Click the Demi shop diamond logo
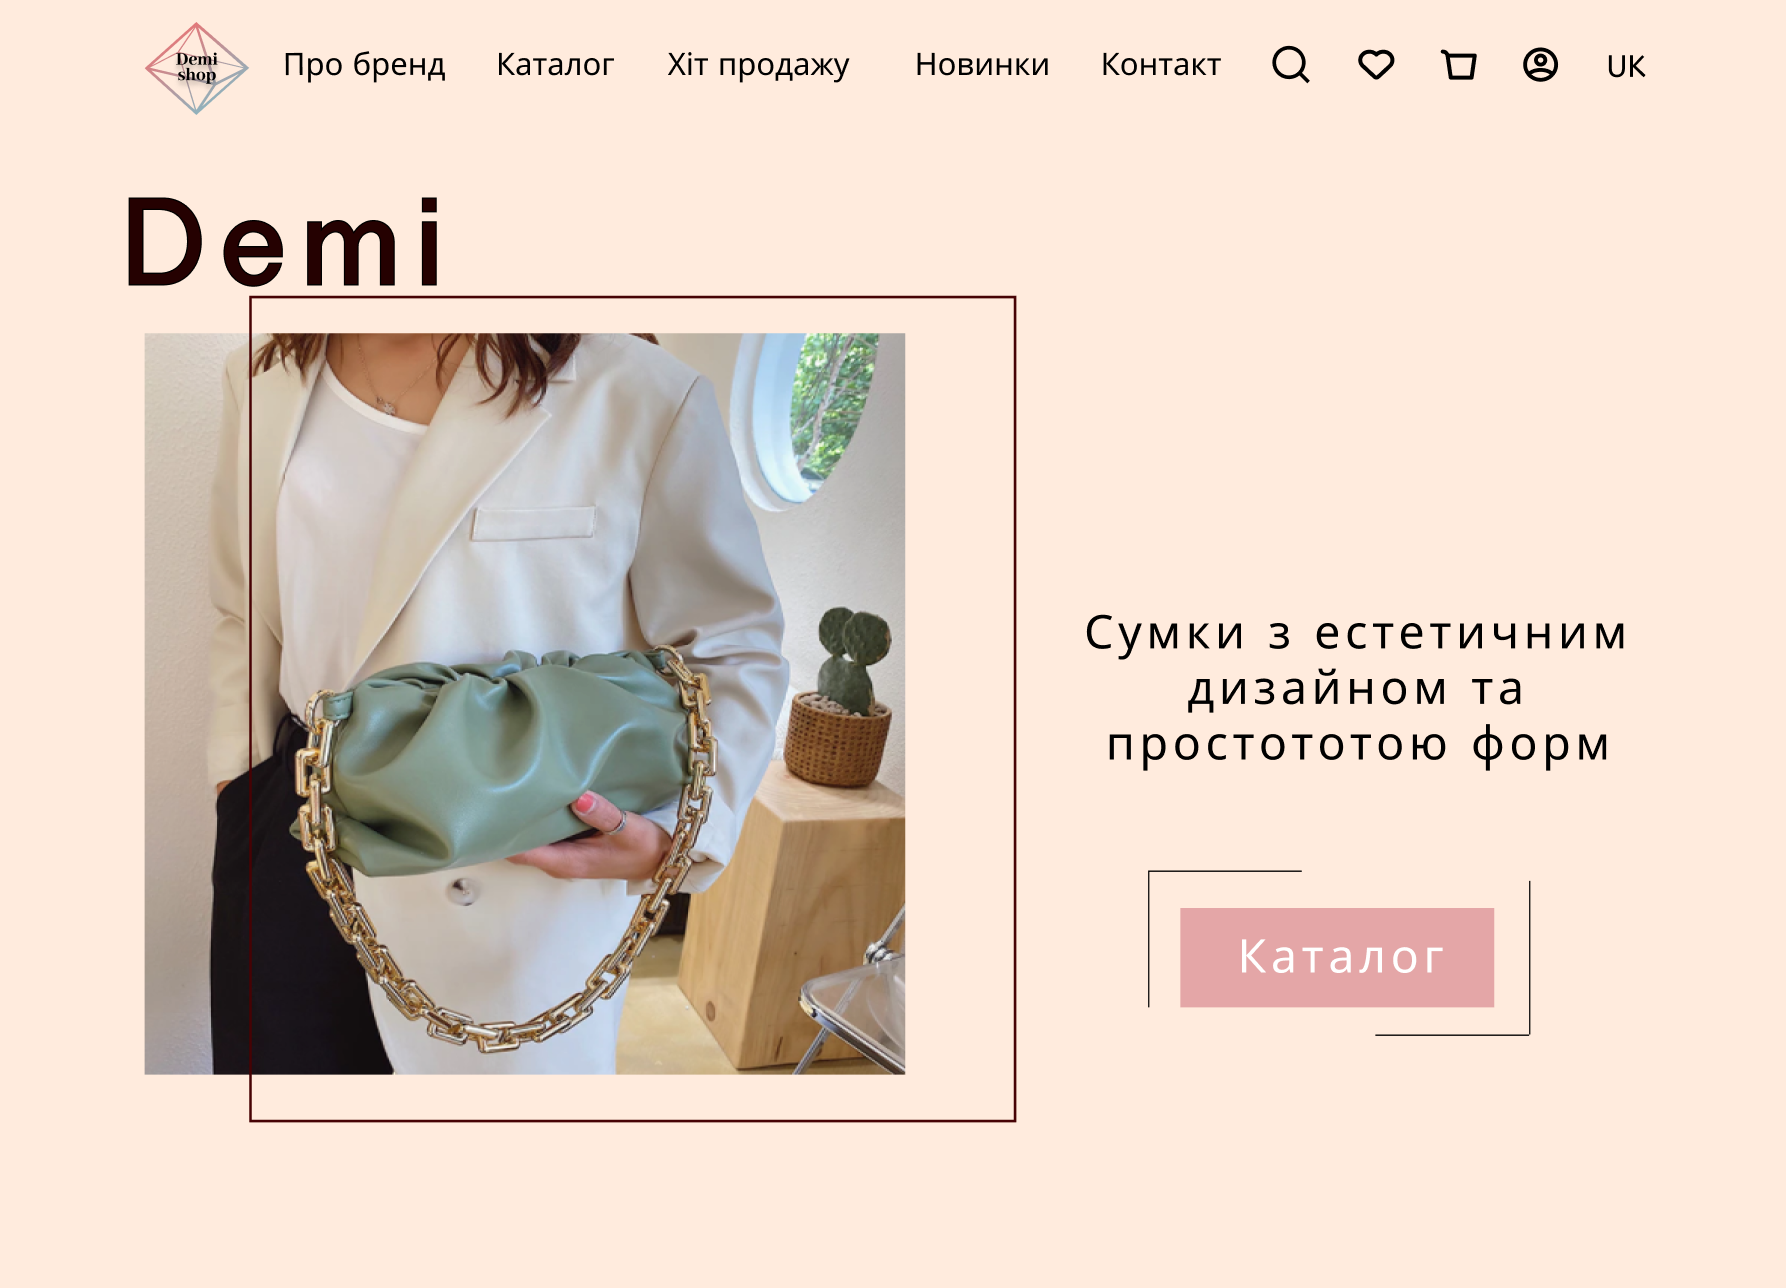 (x=197, y=68)
